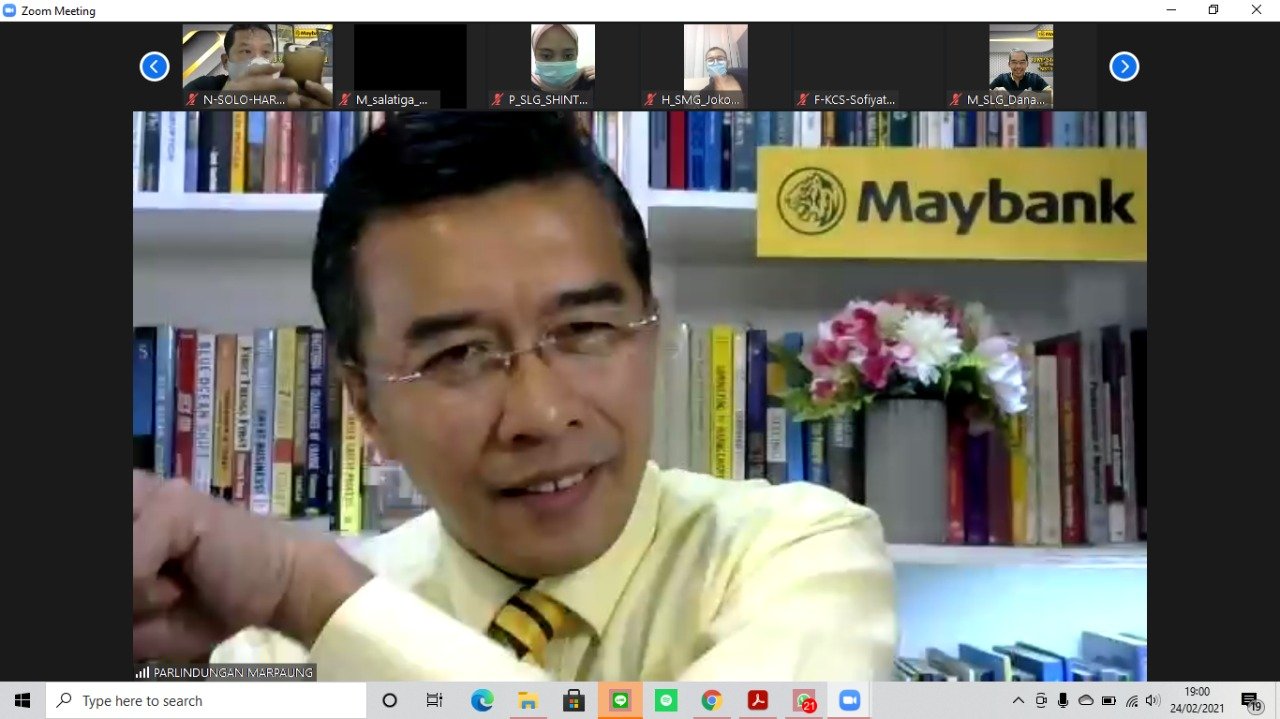Click the taskbar search box

206,700
